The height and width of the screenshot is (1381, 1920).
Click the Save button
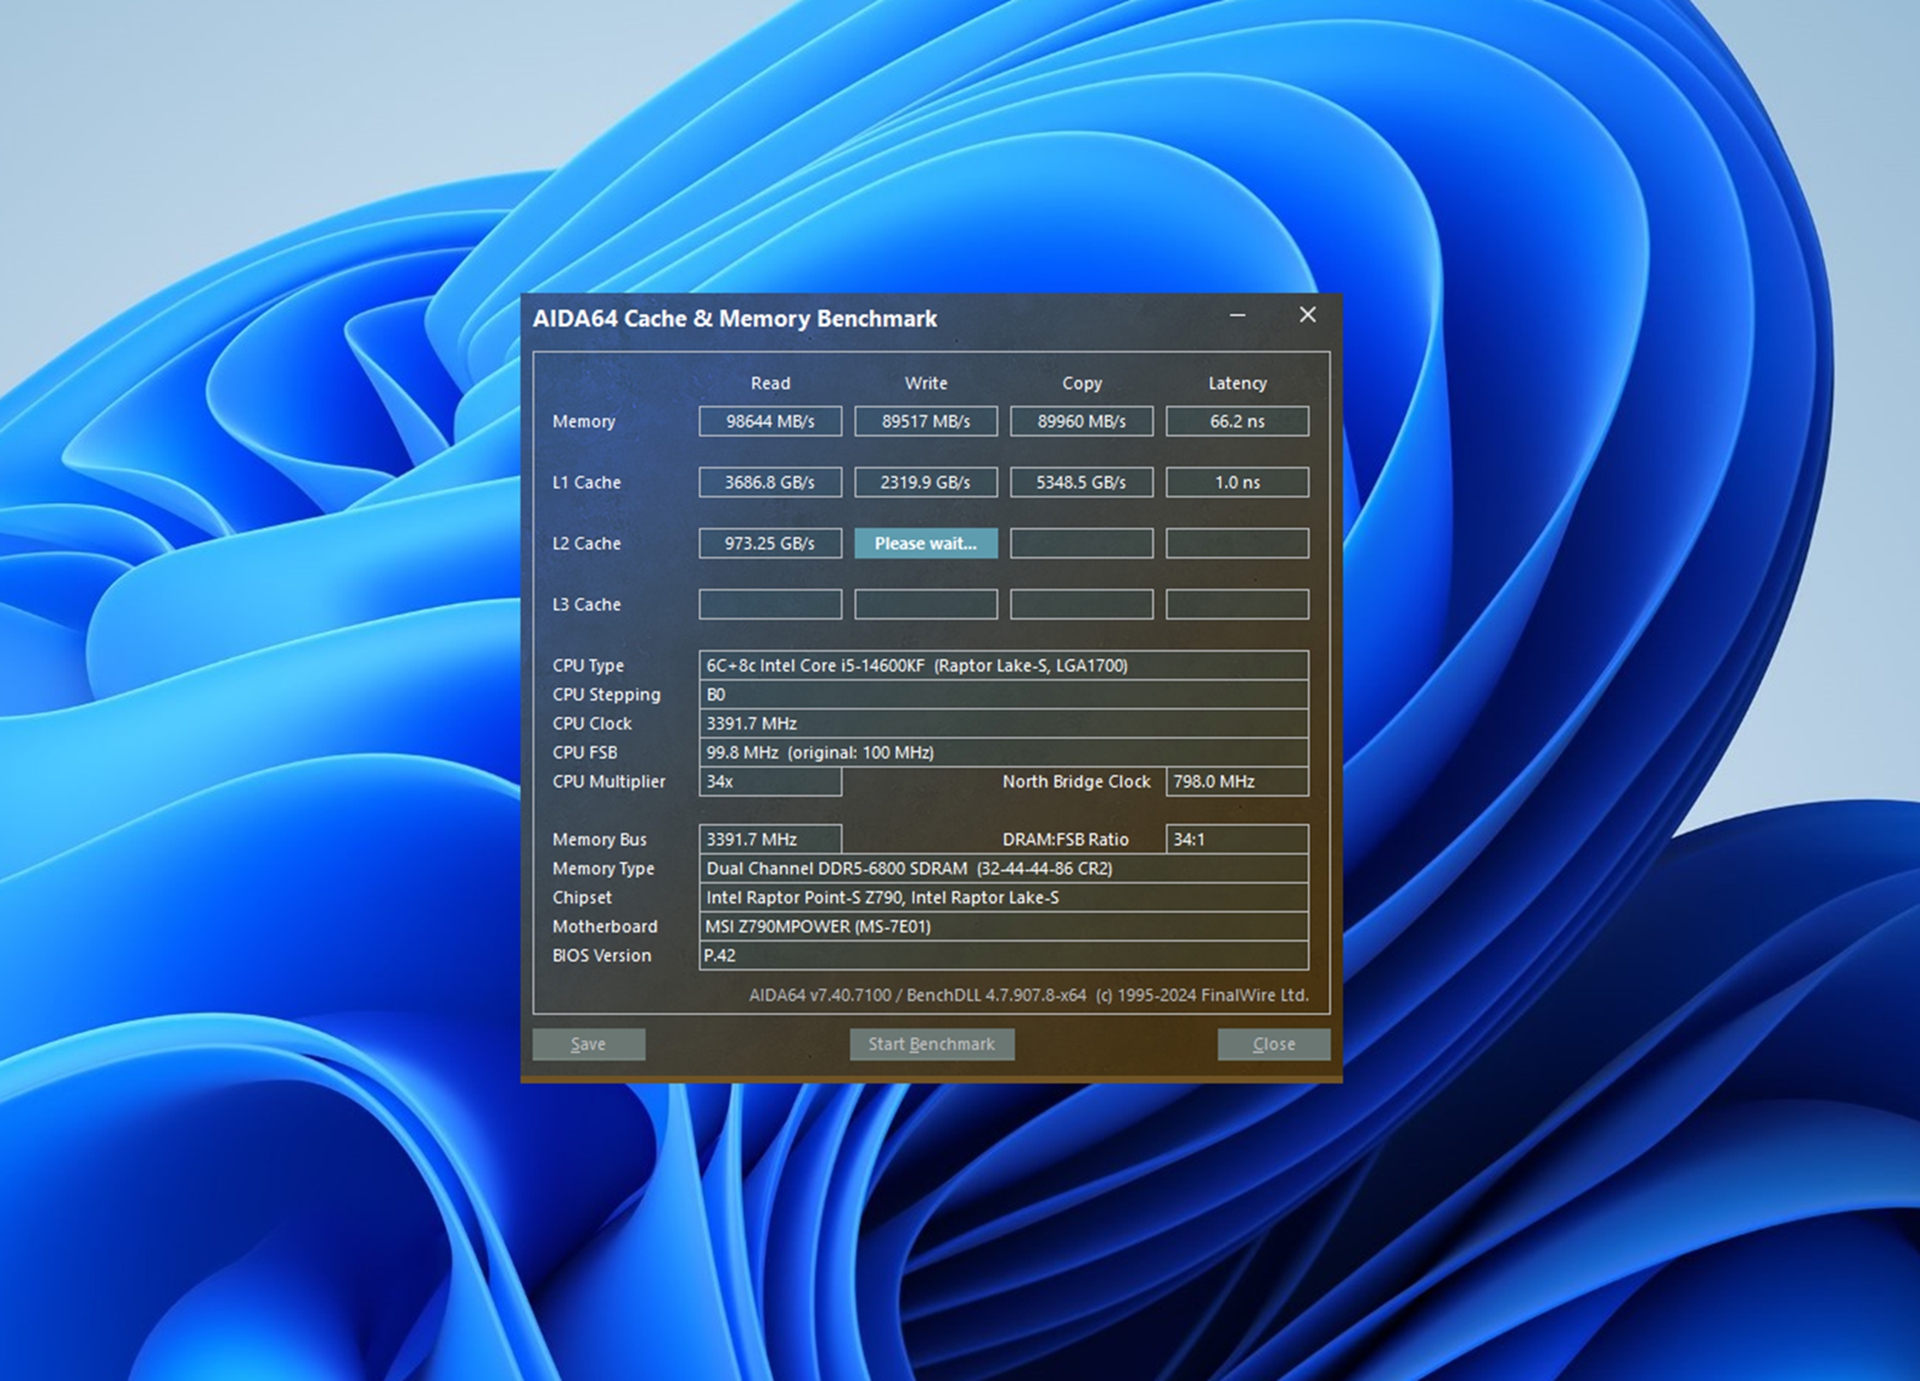click(x=588, y=1044)
